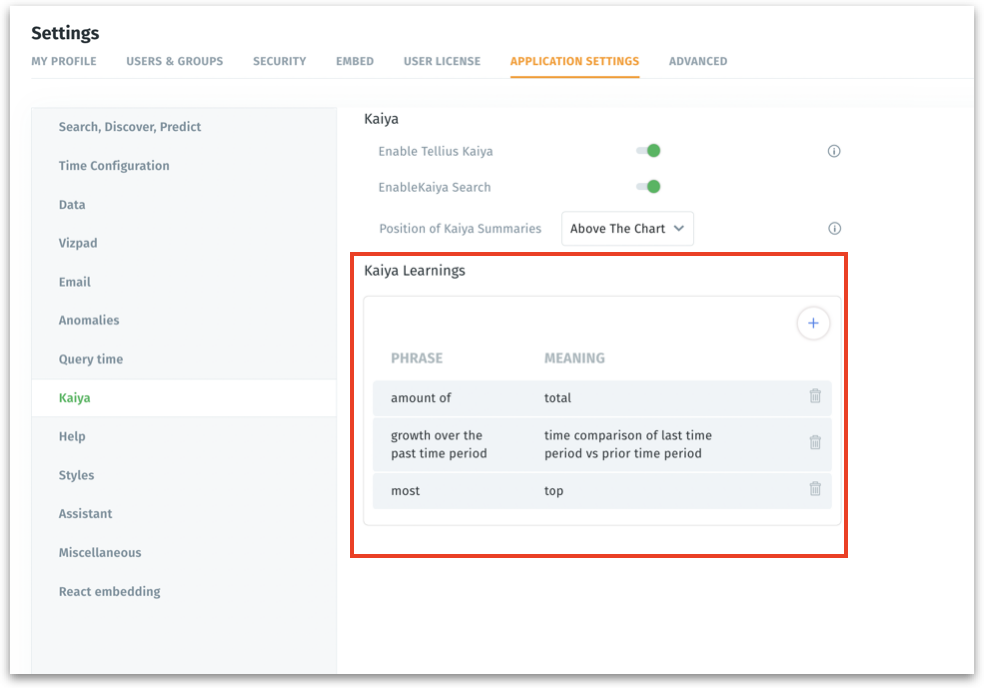Select Search, Discover, Predict in sidebar
The width and height of the screenshot is (984, 688).
(130, 127)
